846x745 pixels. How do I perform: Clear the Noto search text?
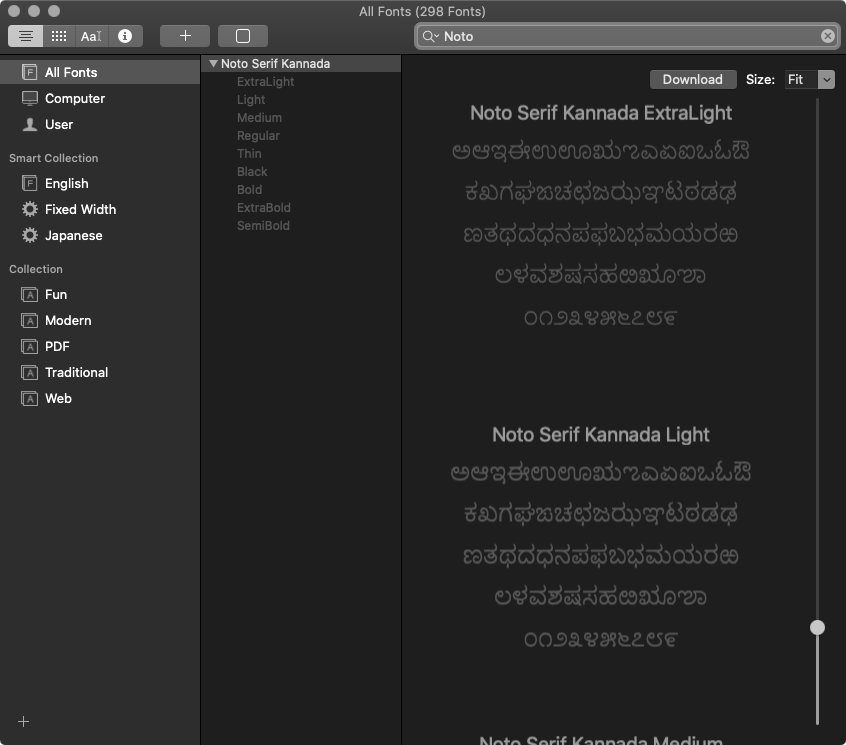(x=828, y=36)
